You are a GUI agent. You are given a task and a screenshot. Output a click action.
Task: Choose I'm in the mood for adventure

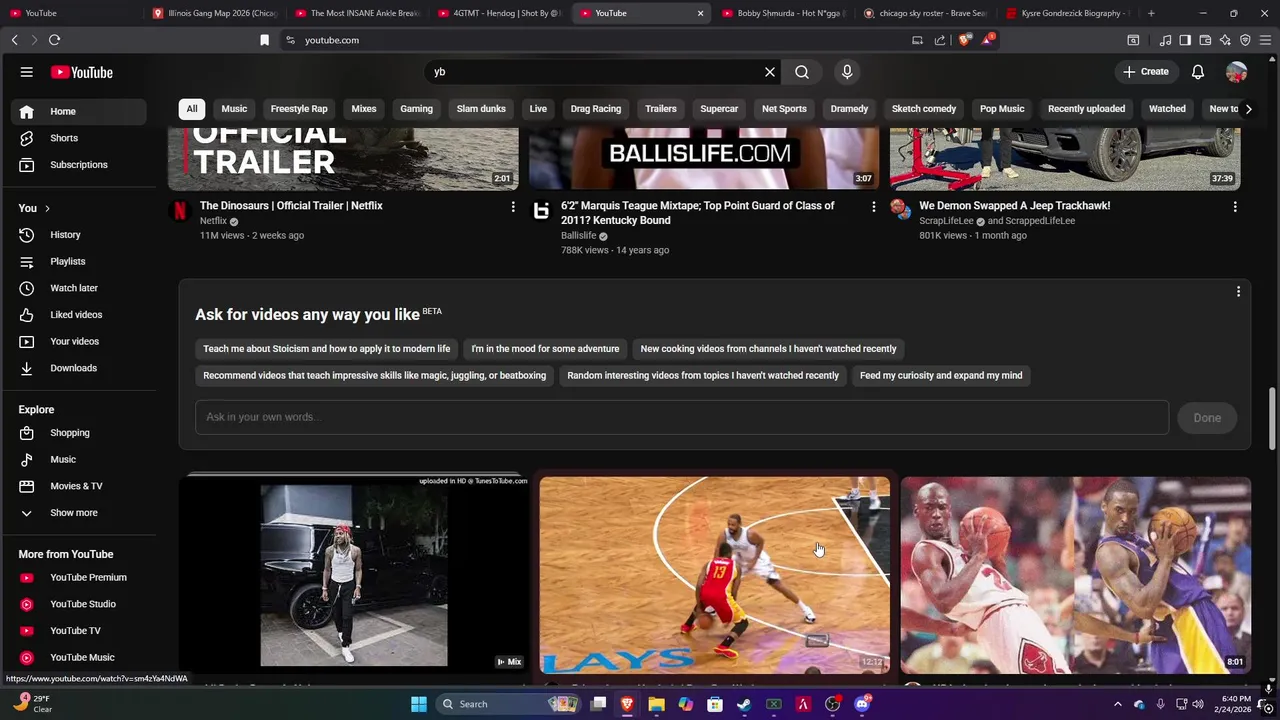(545, 349)
